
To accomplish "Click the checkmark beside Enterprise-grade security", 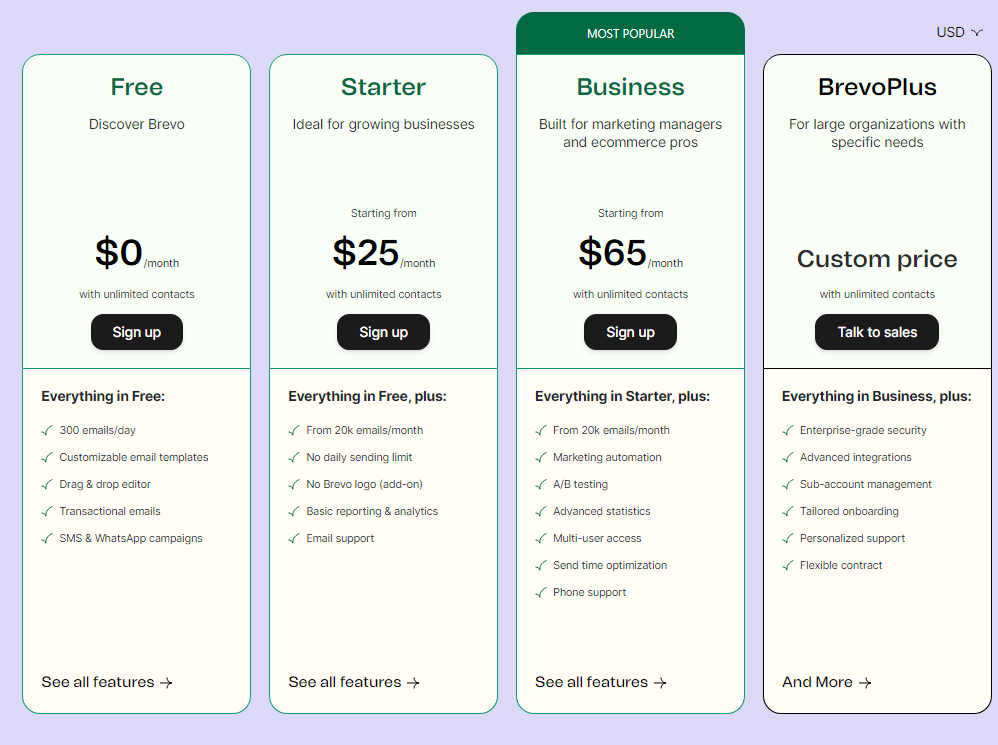I will 787,430.
